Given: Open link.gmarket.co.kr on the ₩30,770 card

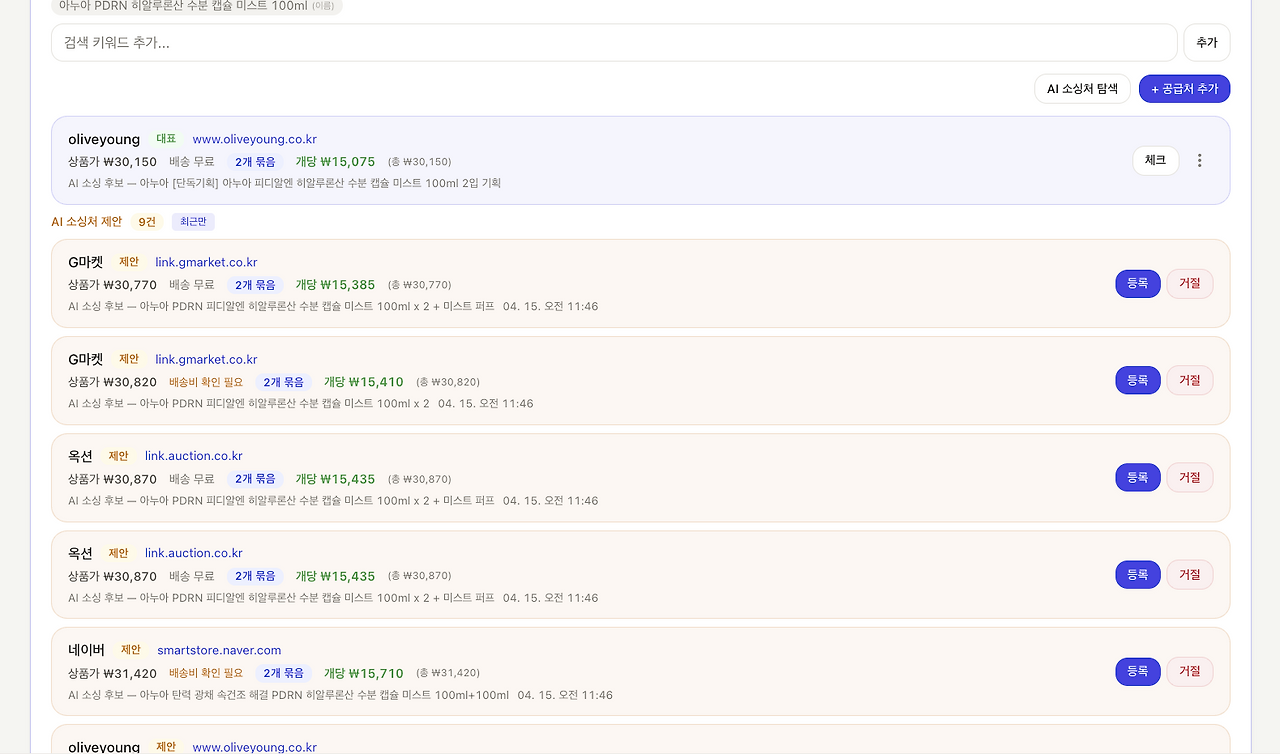Looking at the screenshot, I should (206, 262).
